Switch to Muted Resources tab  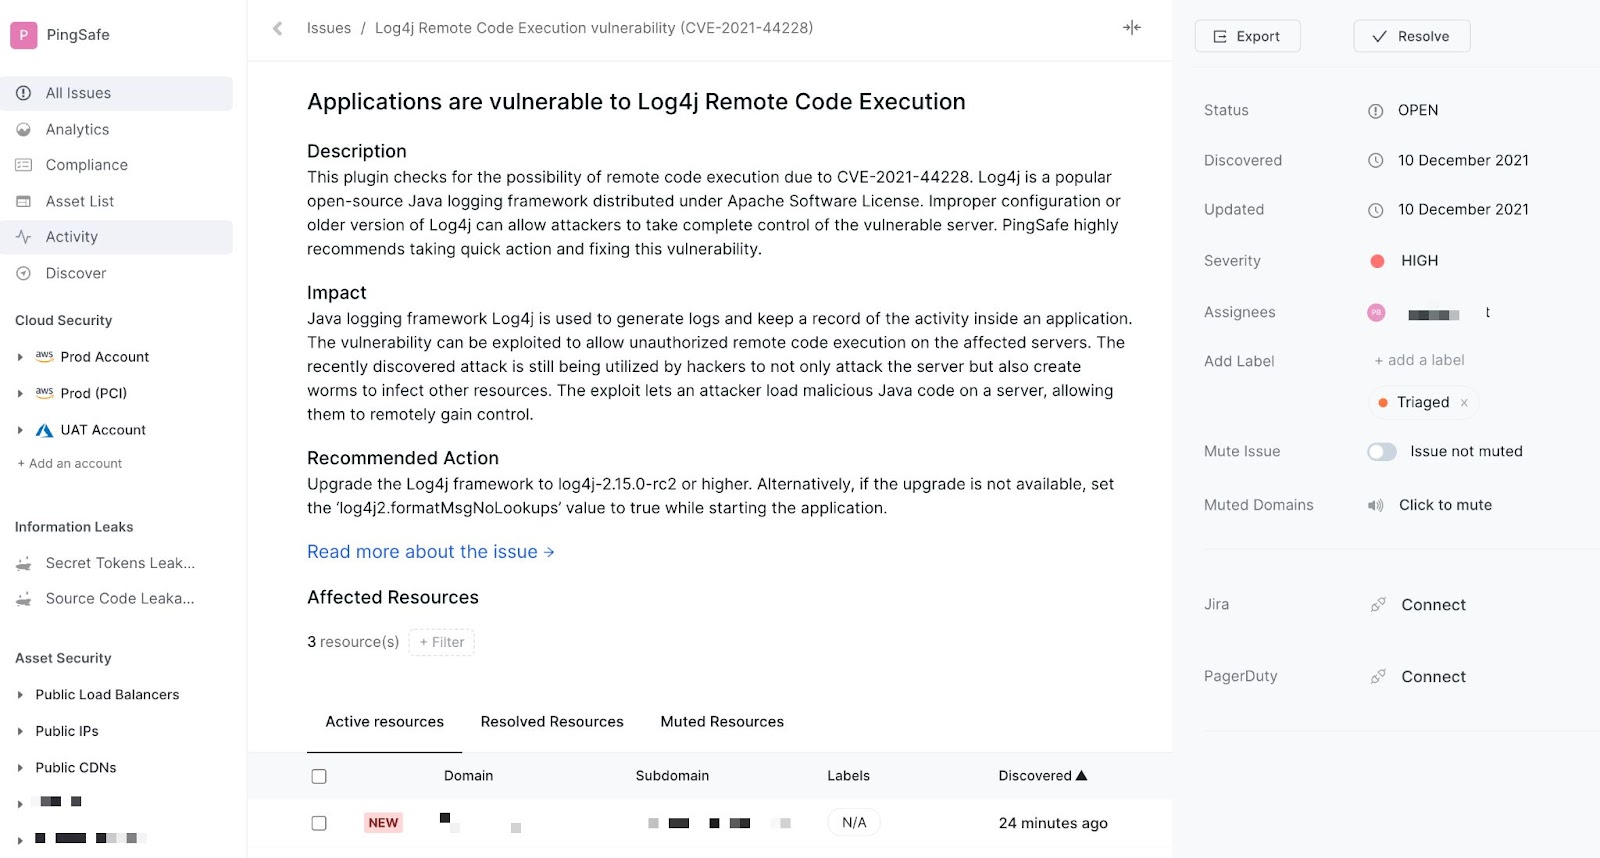coord(722,722)
